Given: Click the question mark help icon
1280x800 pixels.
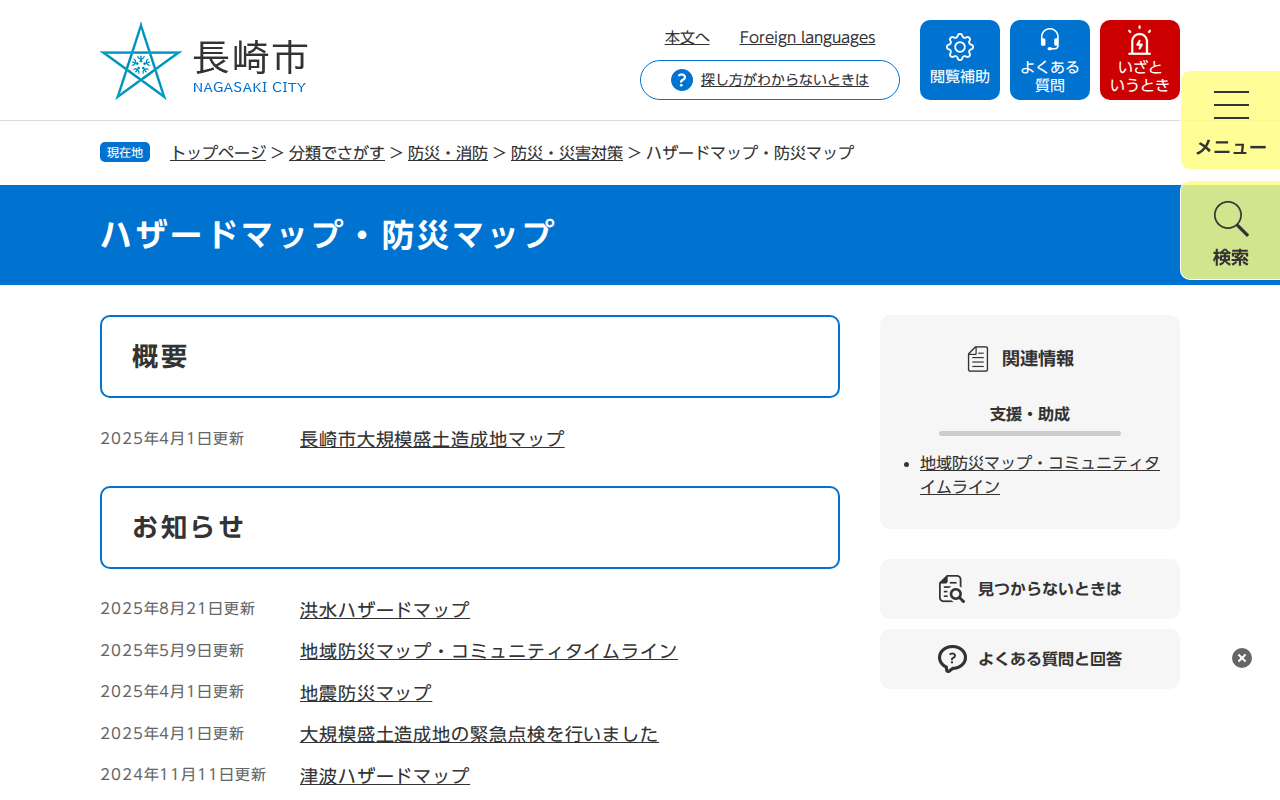Looking at the screenshot, I should pyautogui.click(x=682, y=80).
